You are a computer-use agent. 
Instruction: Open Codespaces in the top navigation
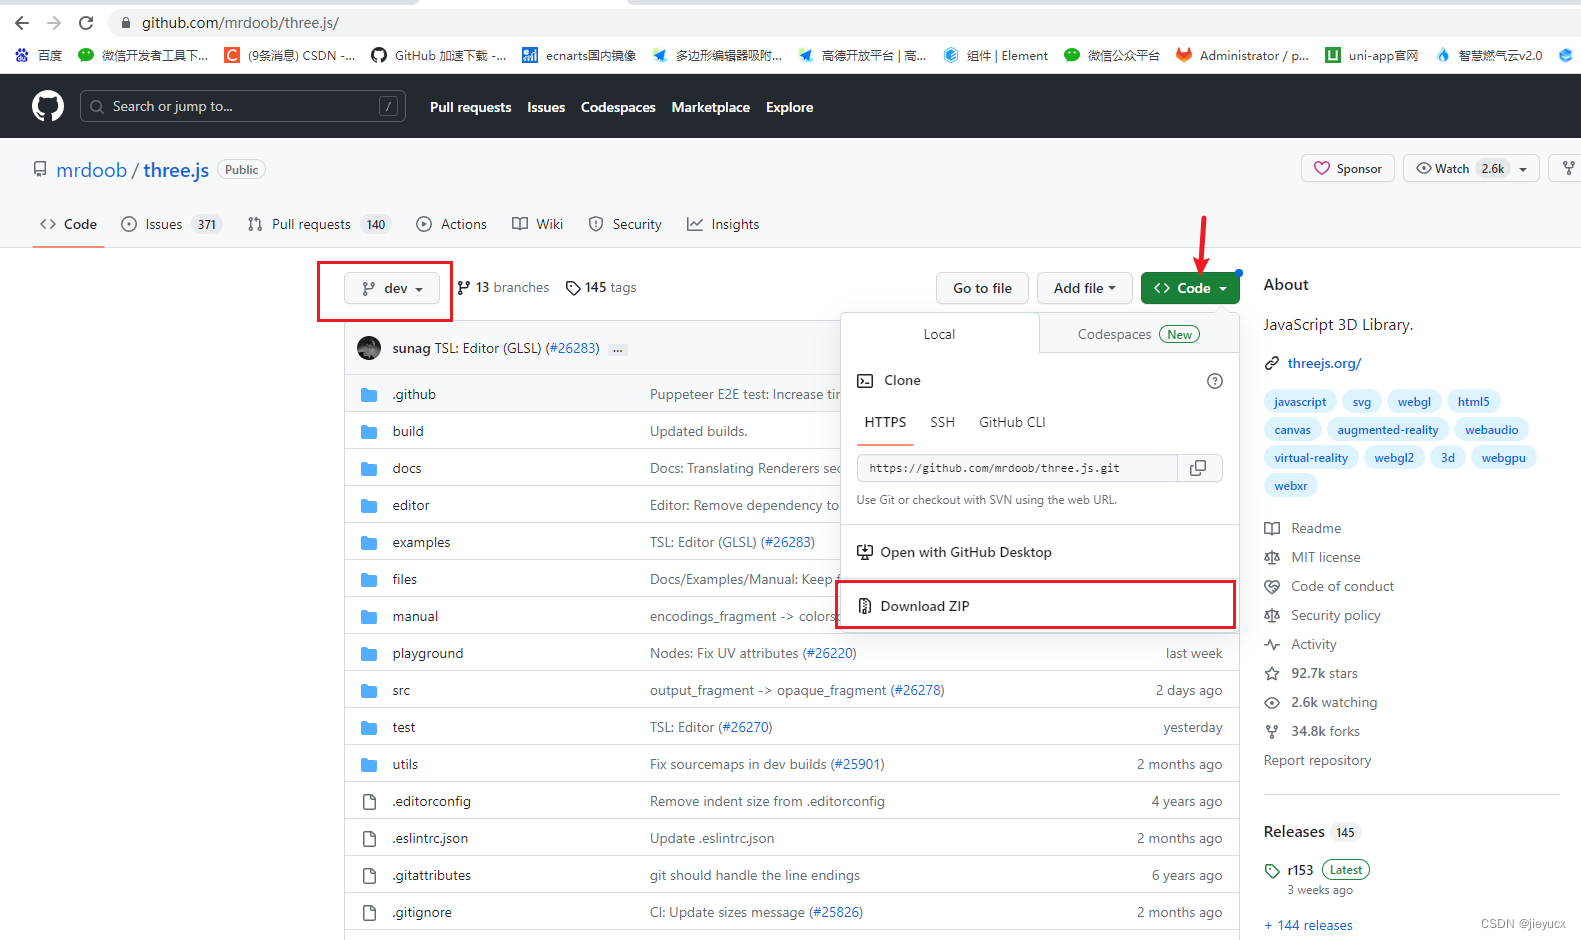(618, 107)
